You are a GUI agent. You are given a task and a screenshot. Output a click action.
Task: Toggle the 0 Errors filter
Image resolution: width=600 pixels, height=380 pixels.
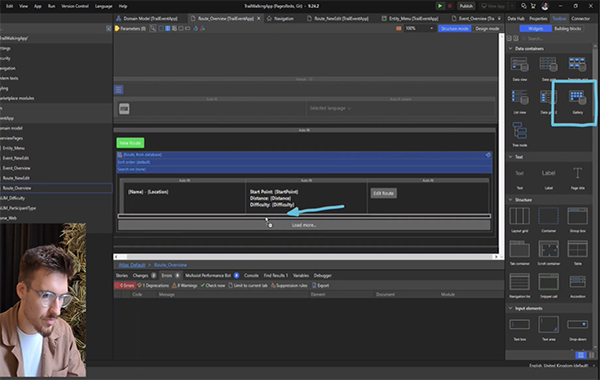pos(125,285)
